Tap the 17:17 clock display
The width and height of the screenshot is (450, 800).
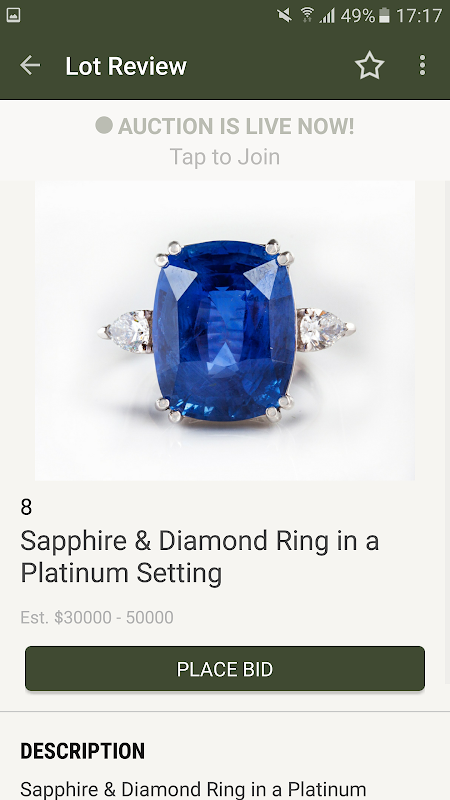click(419, 16)
